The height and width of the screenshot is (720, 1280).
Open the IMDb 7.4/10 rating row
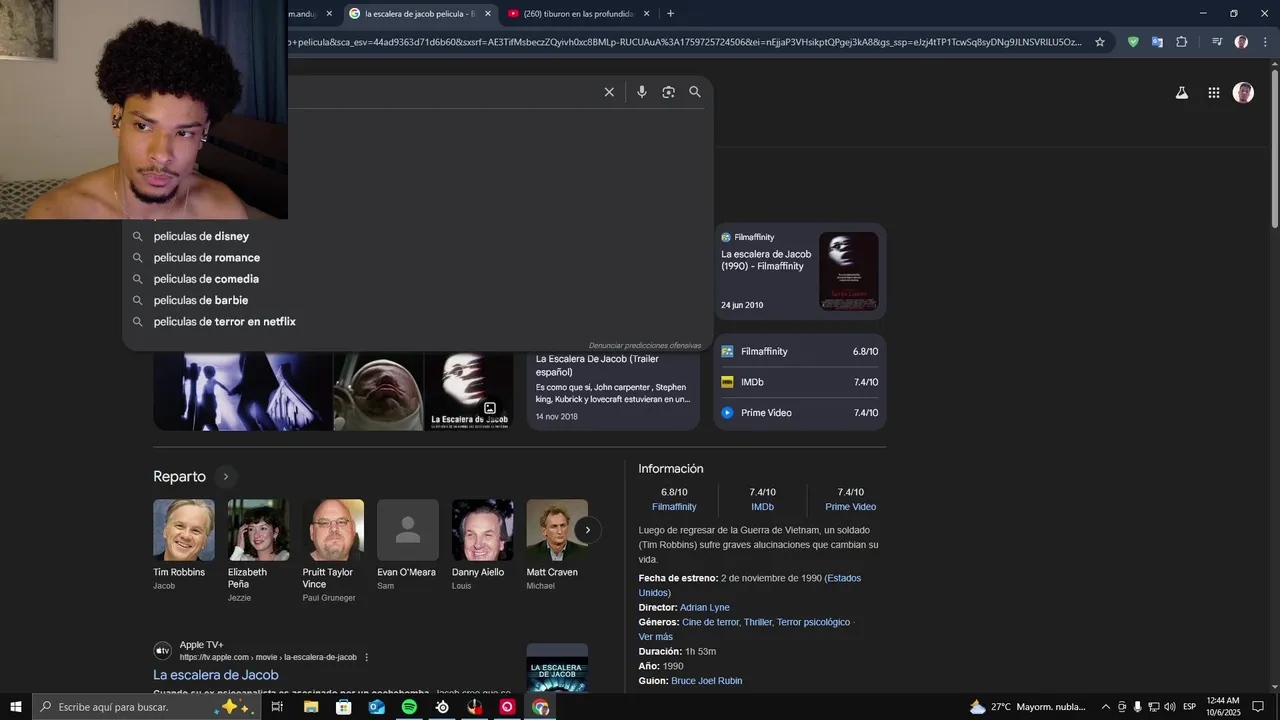click(800, 382)
